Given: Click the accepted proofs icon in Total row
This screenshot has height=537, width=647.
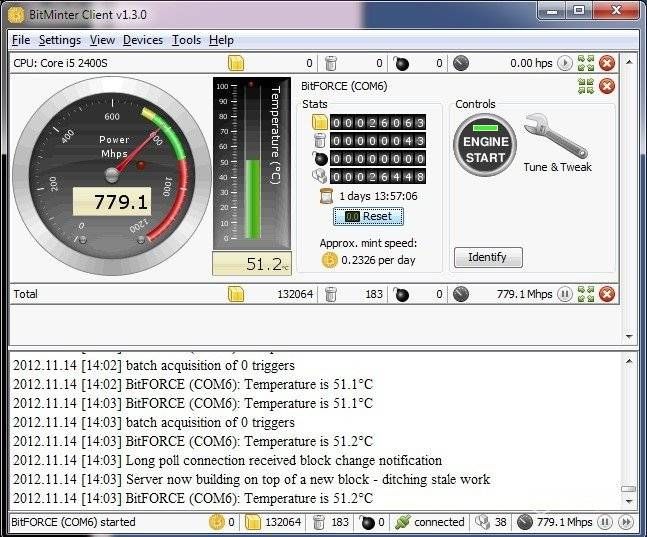Looking at the screenshot, I should point(236,294).
